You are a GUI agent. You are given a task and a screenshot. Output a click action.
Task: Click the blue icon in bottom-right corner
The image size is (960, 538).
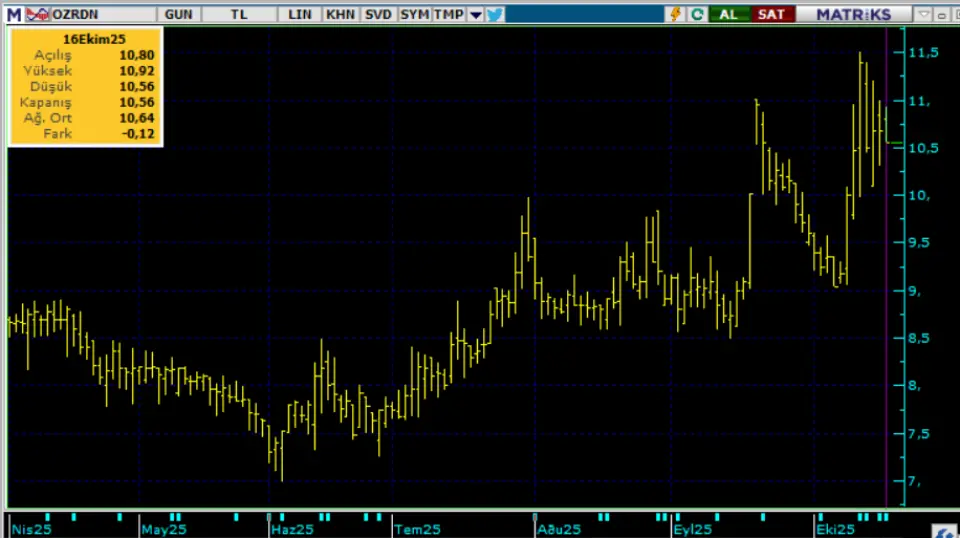[x=944, y=529]
